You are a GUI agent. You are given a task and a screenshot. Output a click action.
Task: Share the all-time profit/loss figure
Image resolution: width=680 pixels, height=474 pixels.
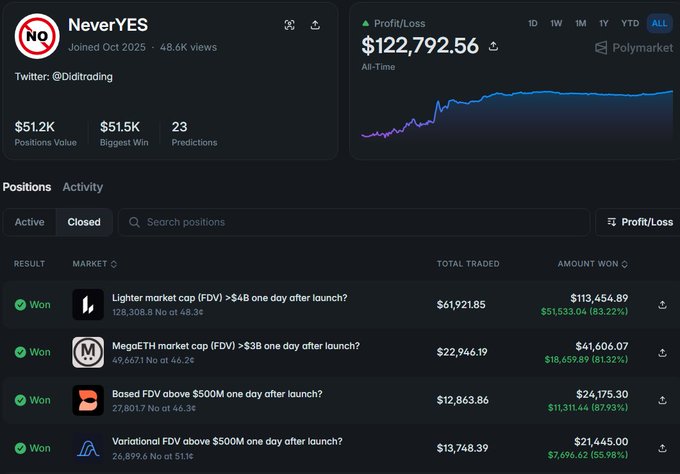tap(493, 46)
